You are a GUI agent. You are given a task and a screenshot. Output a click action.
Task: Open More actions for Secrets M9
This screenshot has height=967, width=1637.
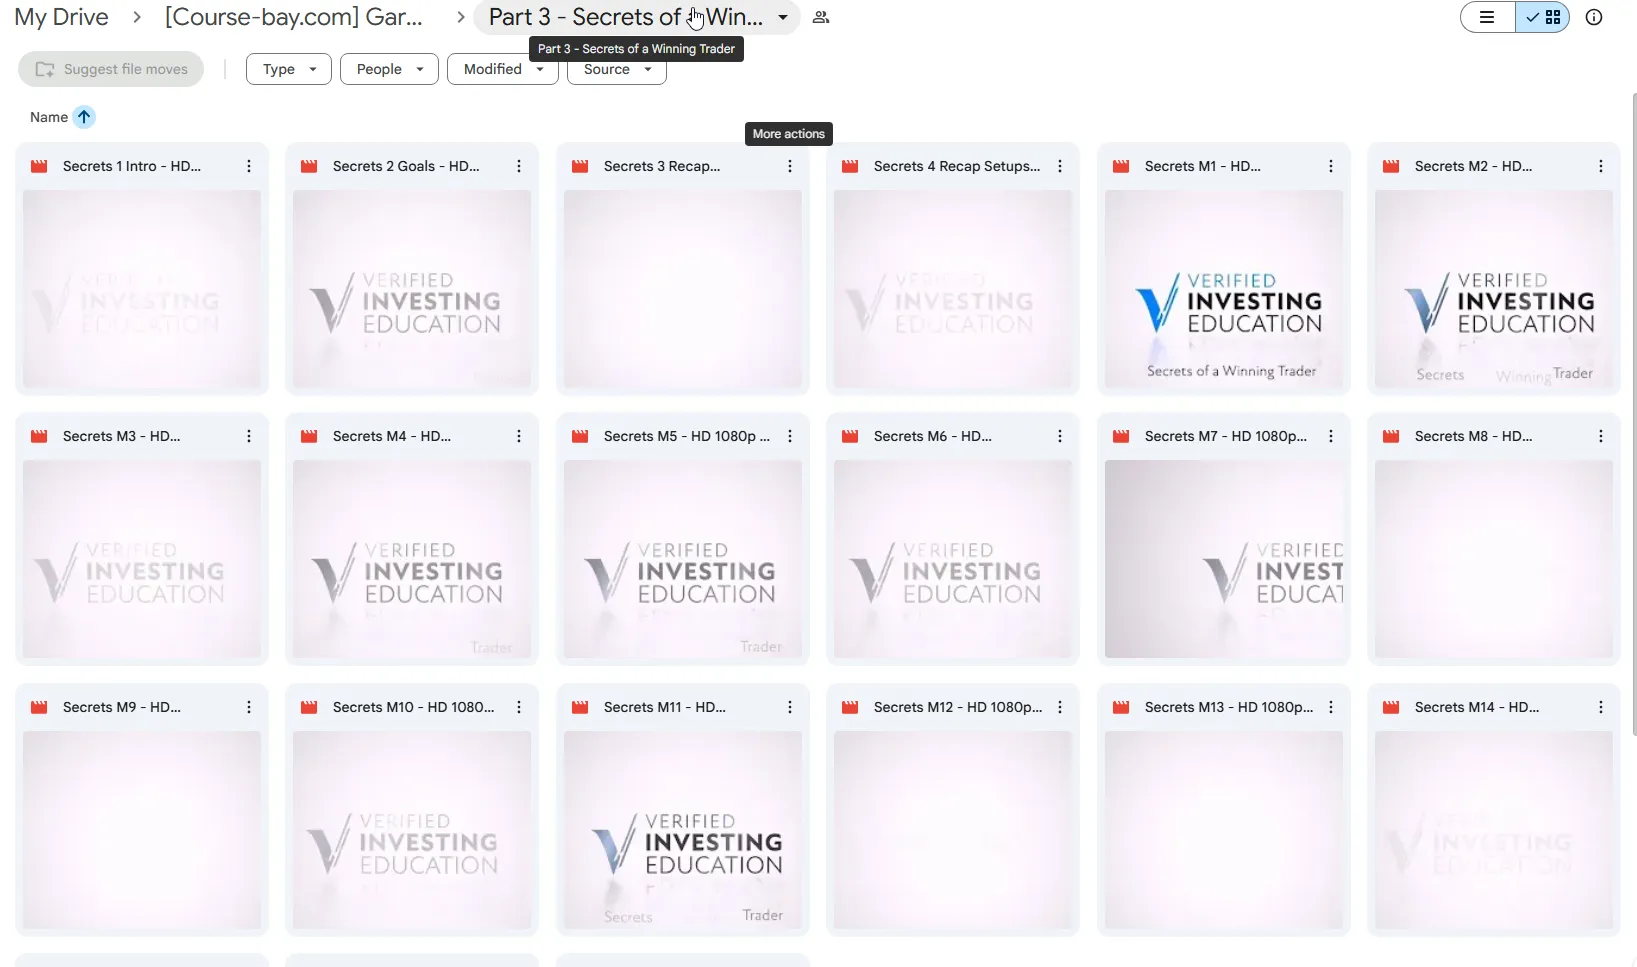pyautogui.click(x=249, y=707)
